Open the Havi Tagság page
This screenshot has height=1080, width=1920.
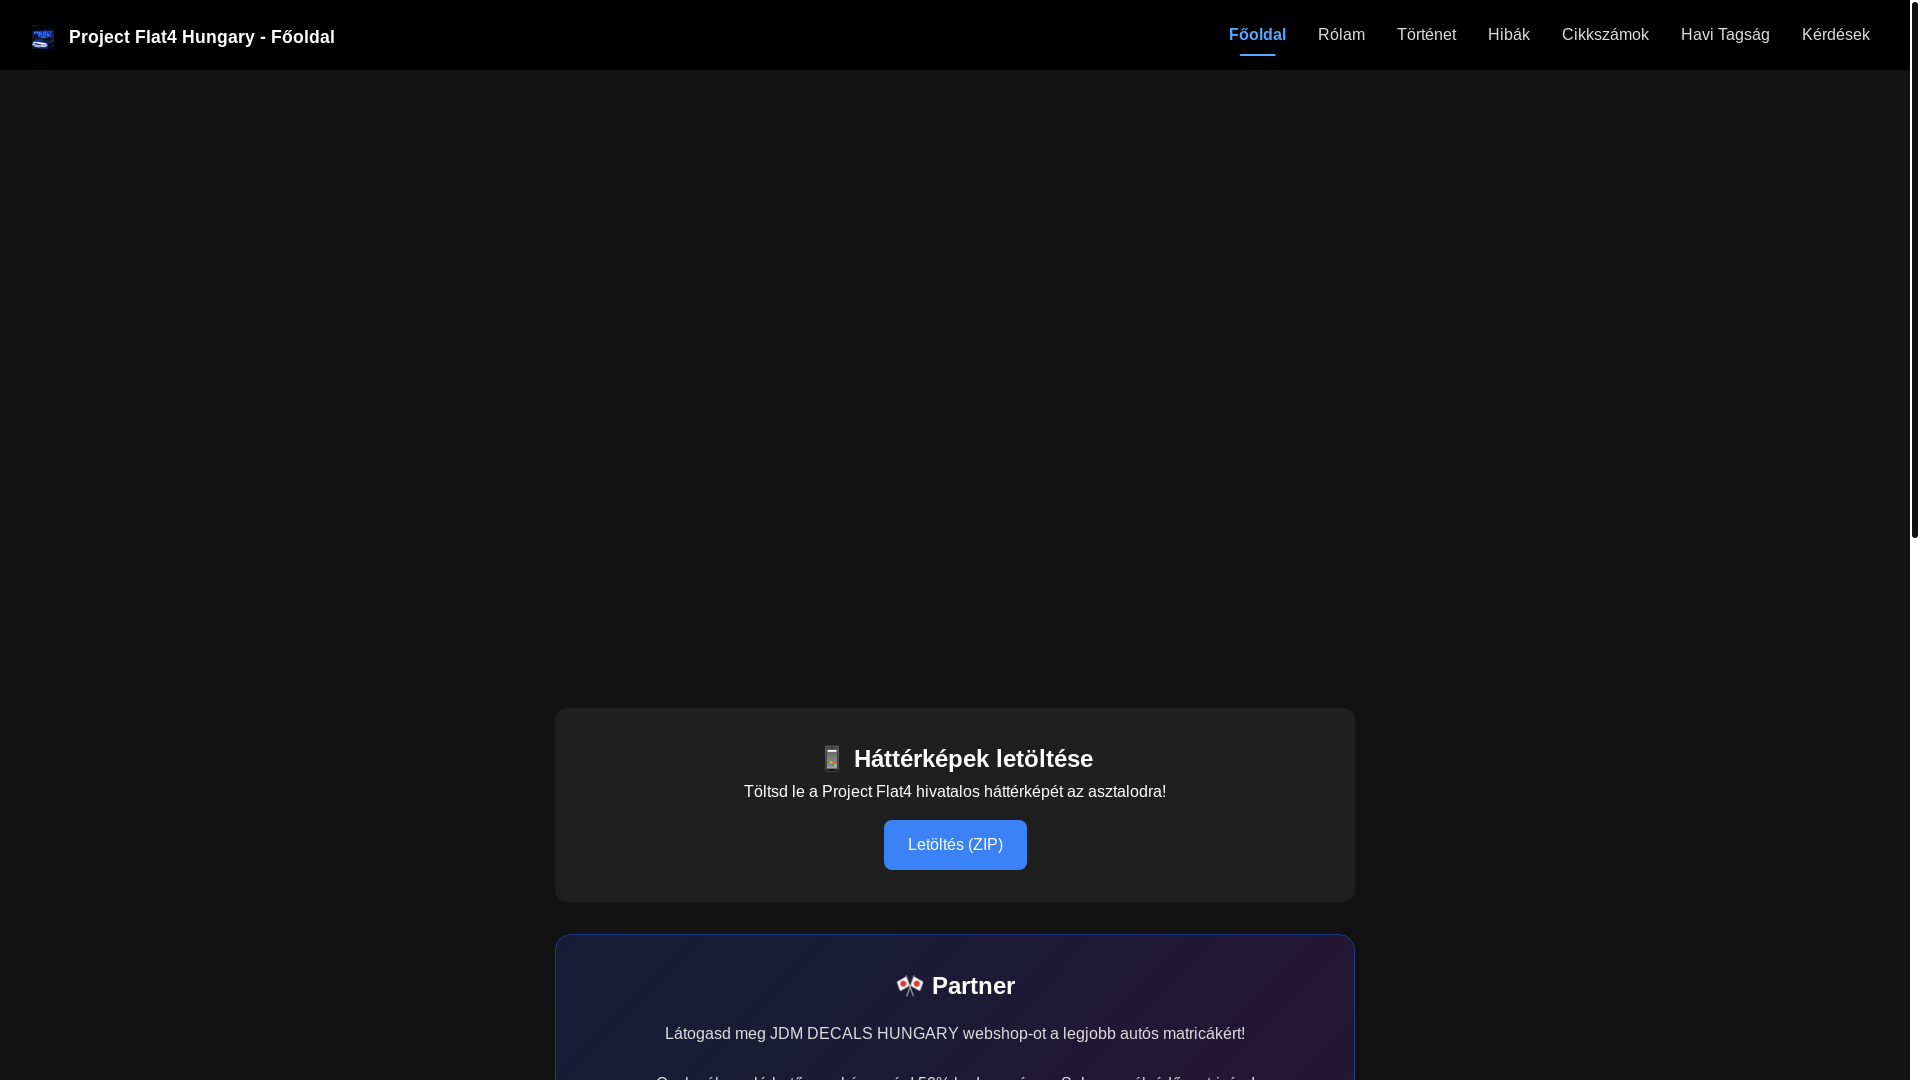coord(1725,35)
